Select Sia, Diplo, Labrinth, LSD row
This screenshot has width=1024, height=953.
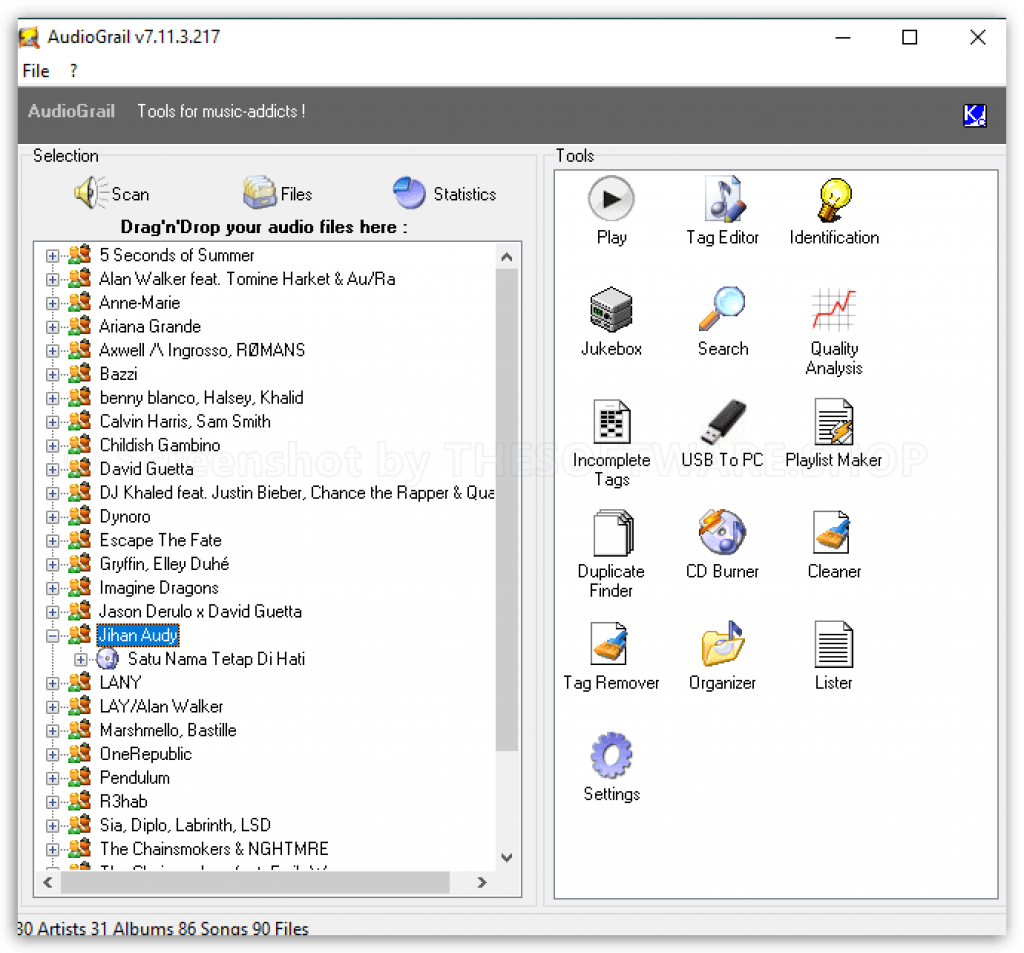coord(185,826)
